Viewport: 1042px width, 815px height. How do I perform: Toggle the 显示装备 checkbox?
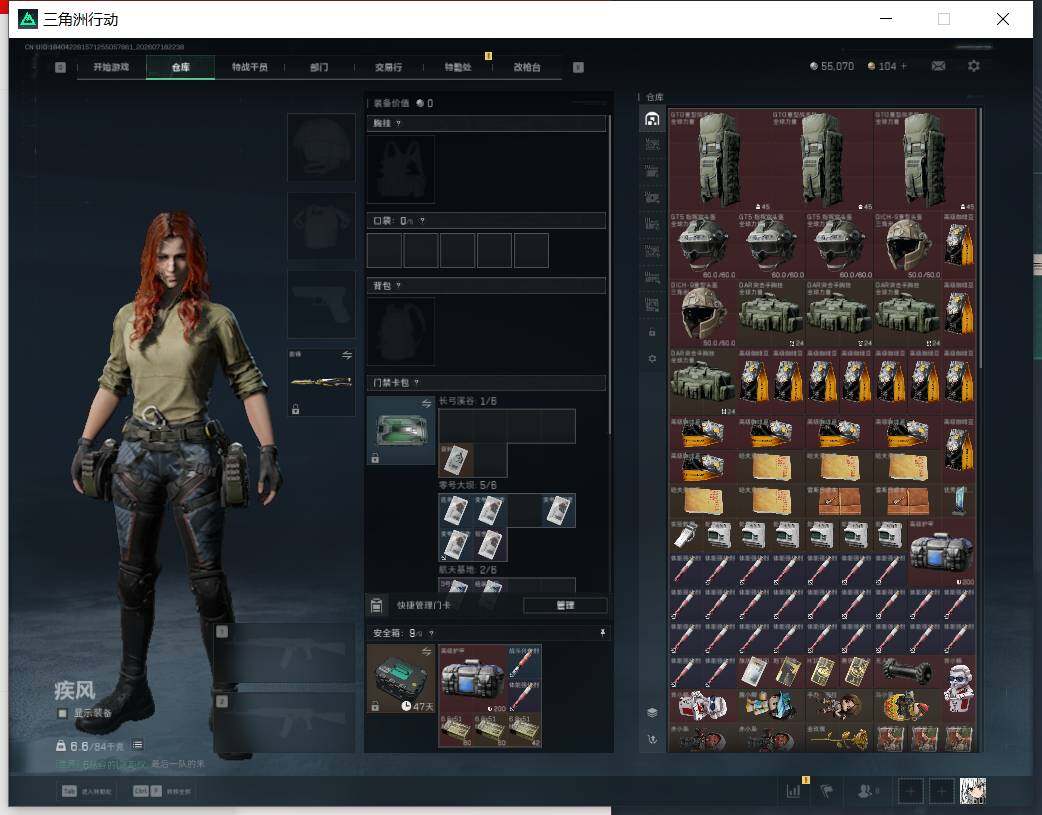click(x=62, y=713)
